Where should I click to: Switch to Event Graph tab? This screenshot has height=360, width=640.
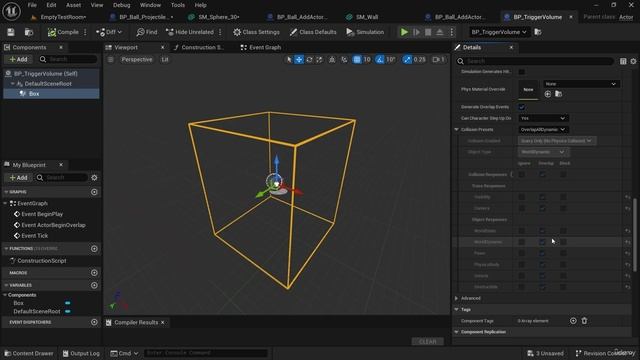click(261, 47)
